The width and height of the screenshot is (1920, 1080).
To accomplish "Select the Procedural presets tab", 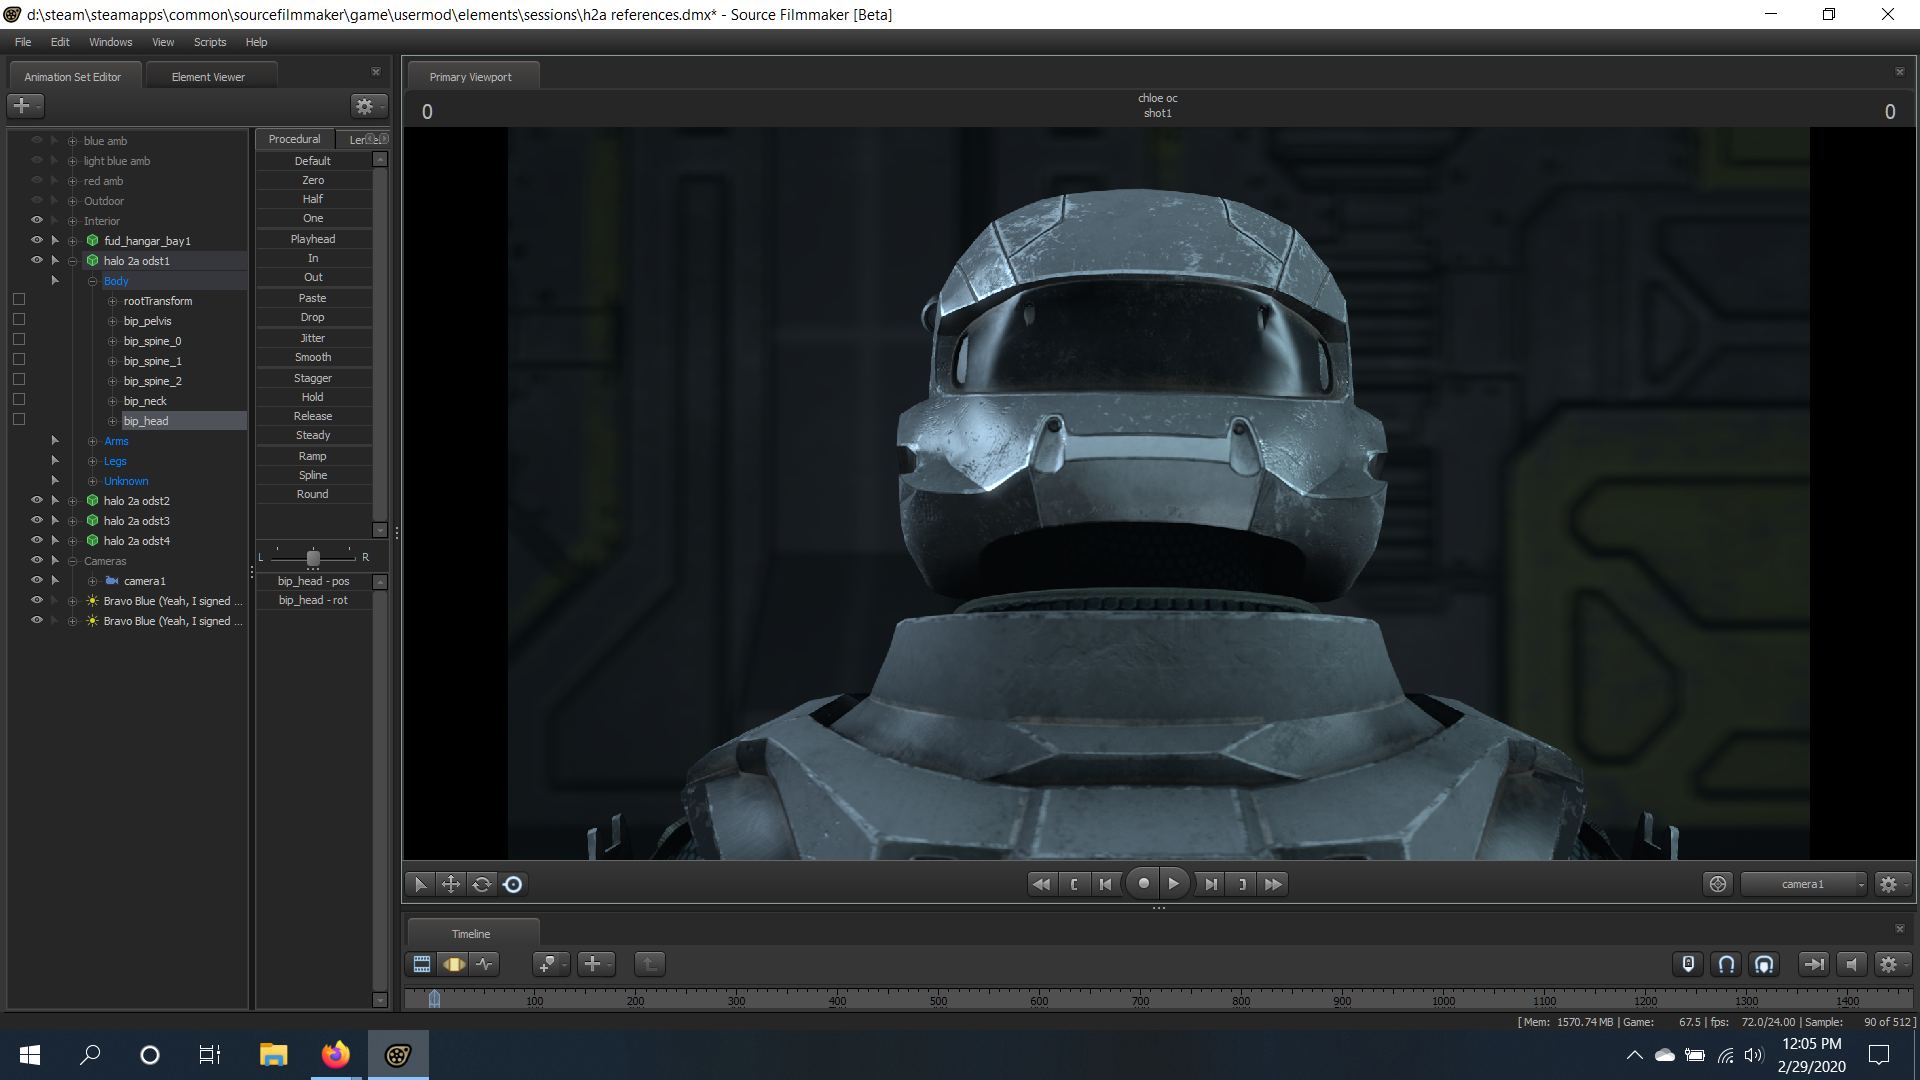I will [294, 139].
